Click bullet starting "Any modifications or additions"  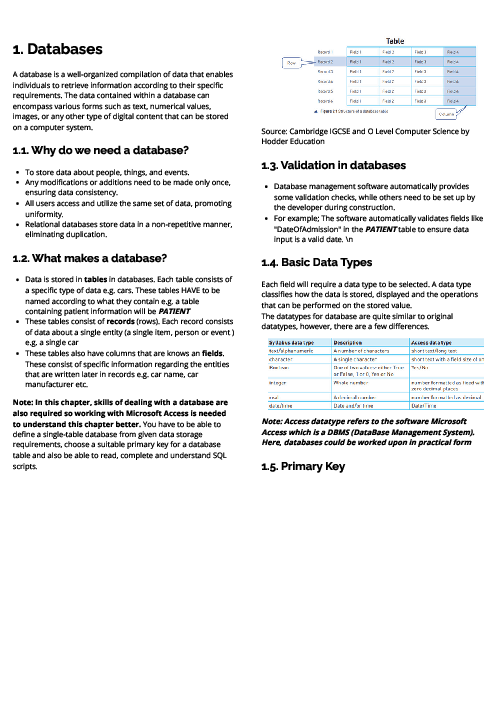(128, 188)
